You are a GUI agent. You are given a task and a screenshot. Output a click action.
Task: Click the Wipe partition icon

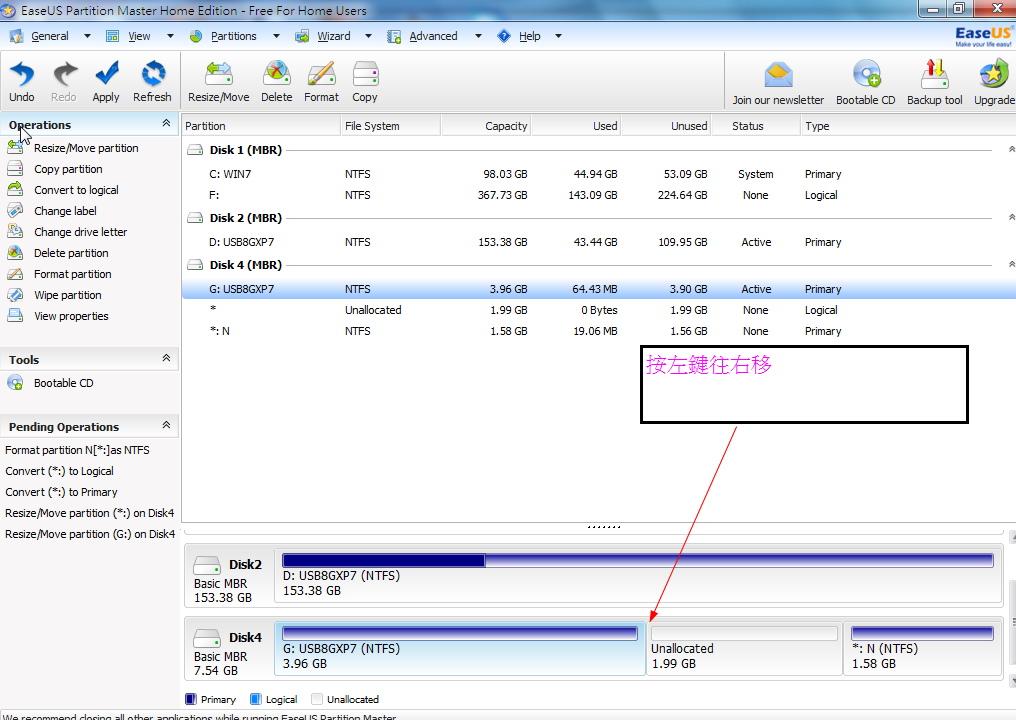tap(15, 295)
